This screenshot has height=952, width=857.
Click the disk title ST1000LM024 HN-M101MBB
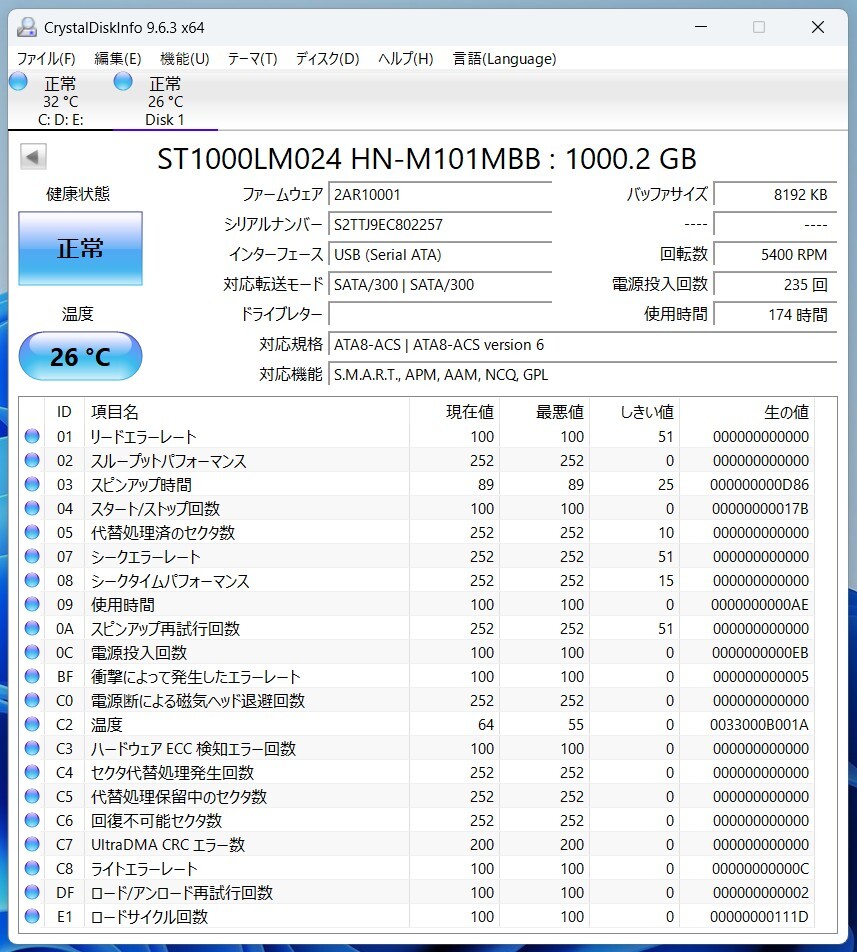pyautogui.click(x=427, y=159)
